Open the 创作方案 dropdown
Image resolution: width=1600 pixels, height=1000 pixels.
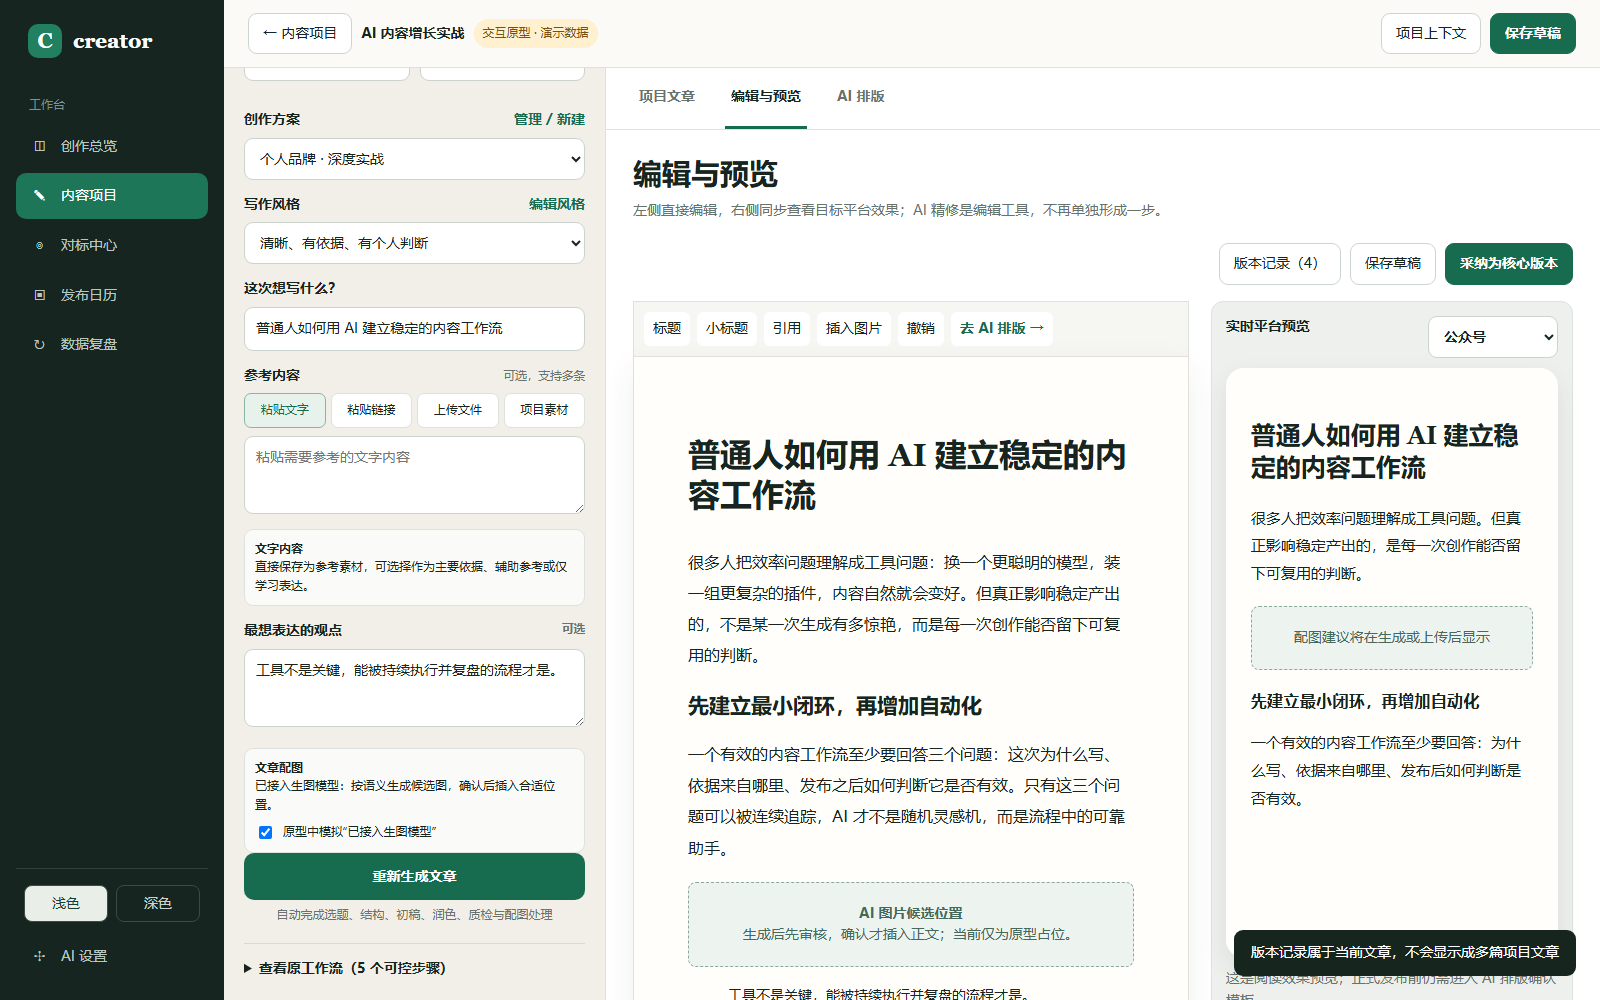(x=414, y=159)
